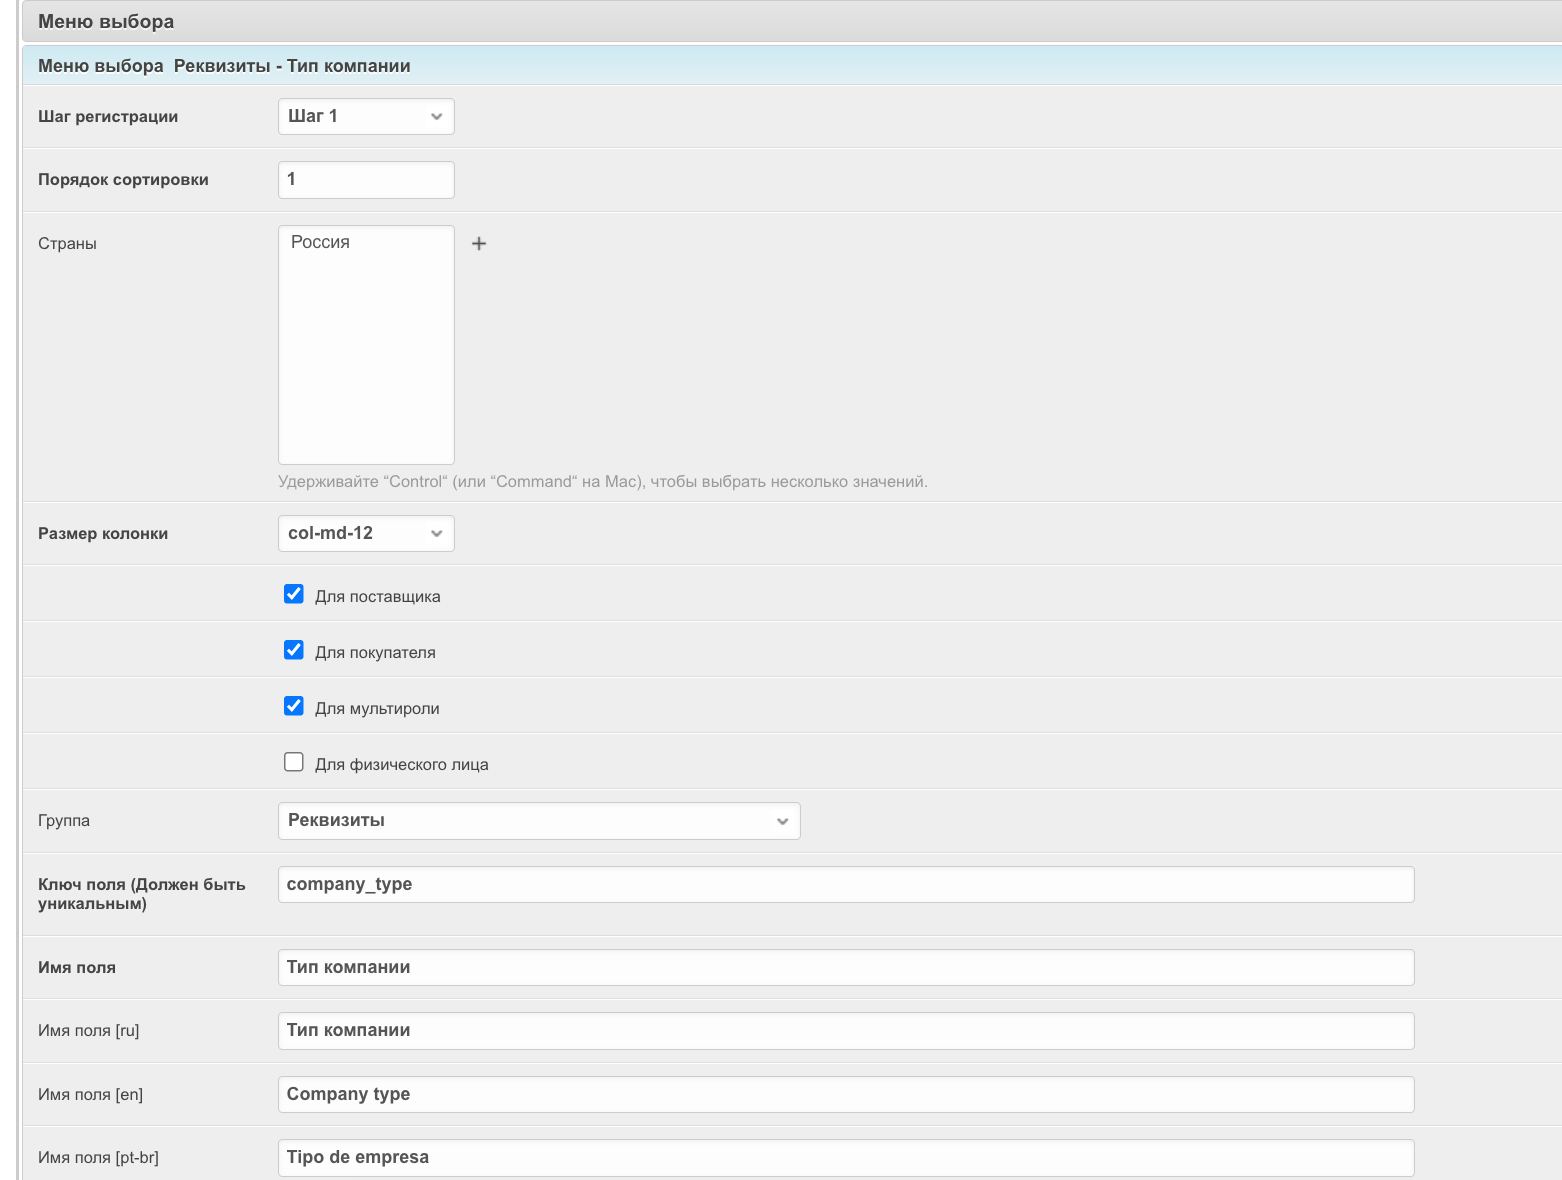Screen dimensions: 1562x1180
Task: Click the Для физического лица label text
Action: [401, 764]
